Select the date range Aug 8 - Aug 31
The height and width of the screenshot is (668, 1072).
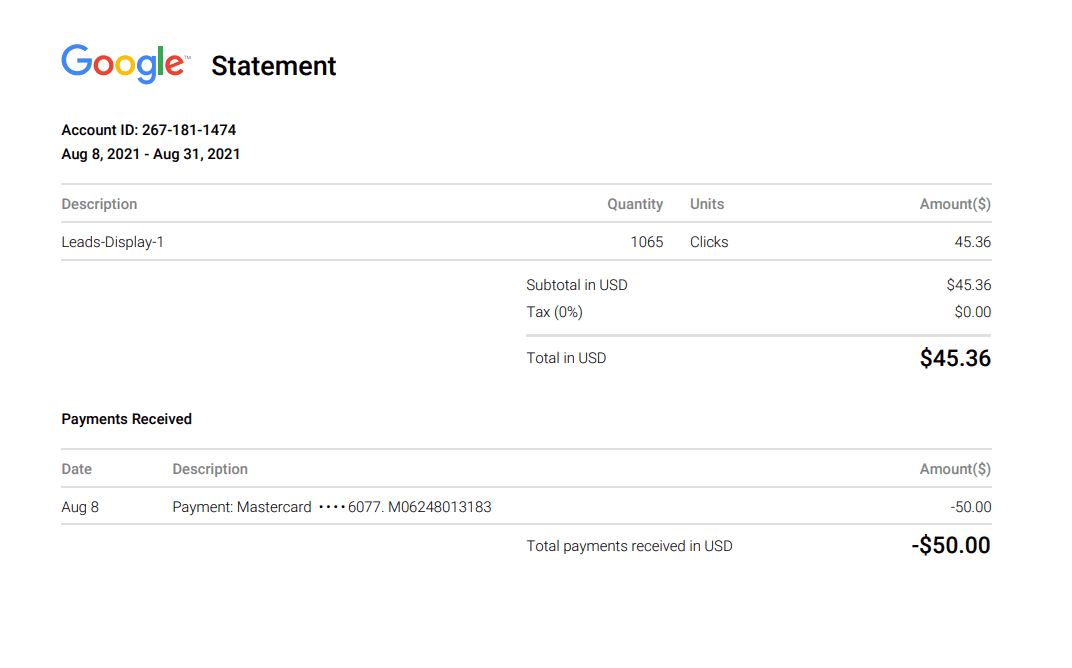(151, 154)
